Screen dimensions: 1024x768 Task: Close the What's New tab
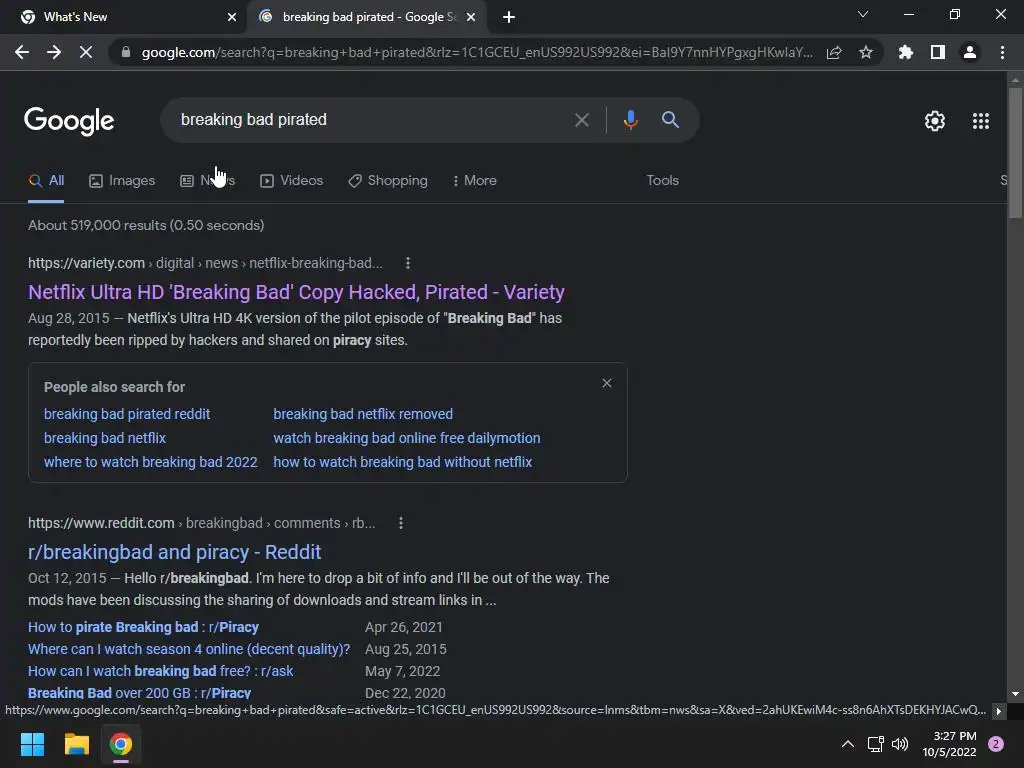click(232, 17)
